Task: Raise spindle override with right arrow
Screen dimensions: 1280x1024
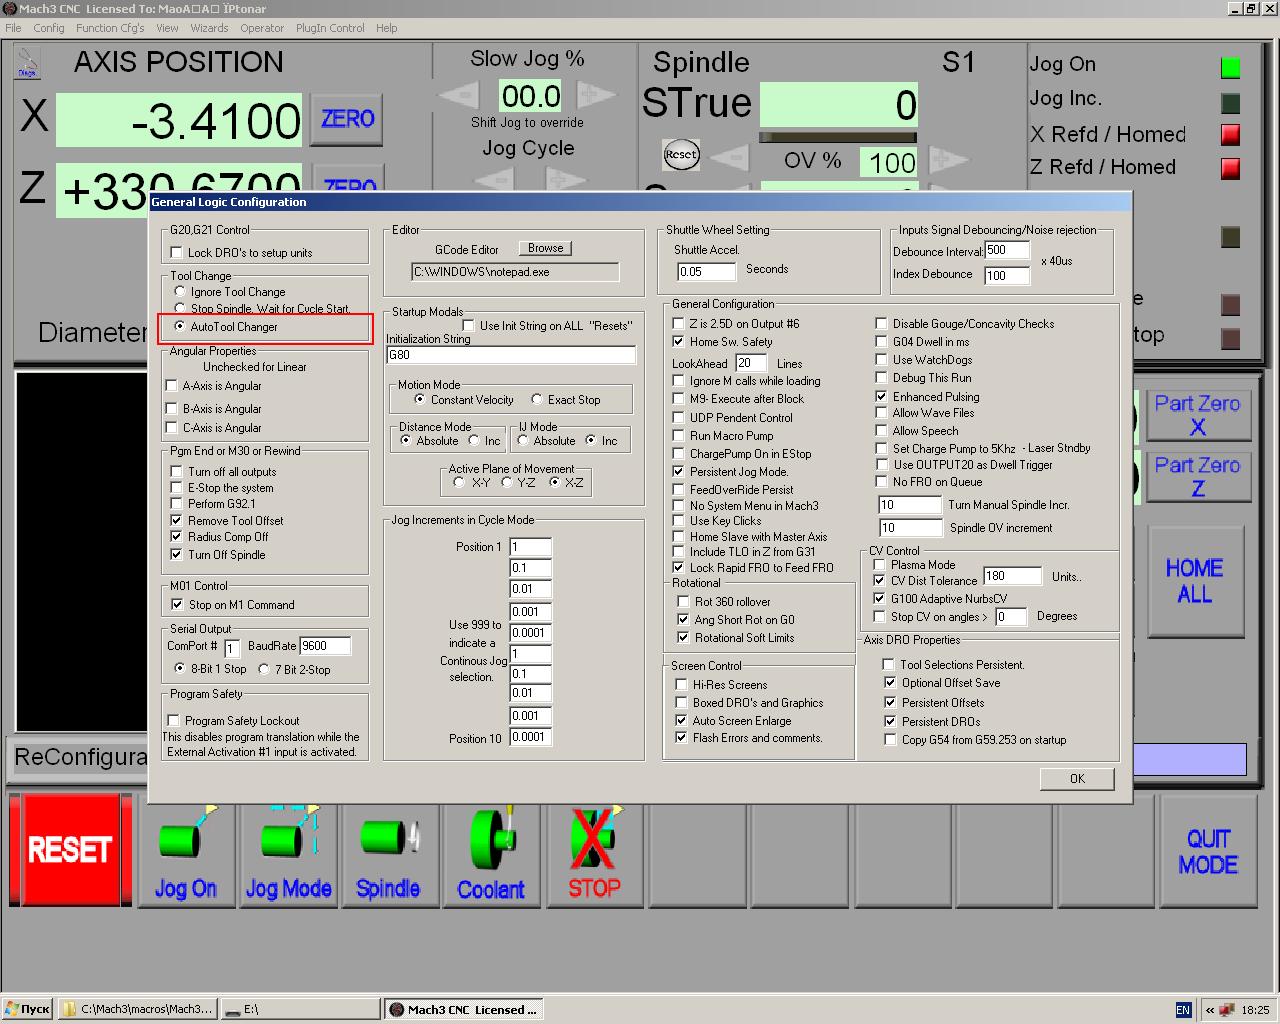Action: pos(949,158)
